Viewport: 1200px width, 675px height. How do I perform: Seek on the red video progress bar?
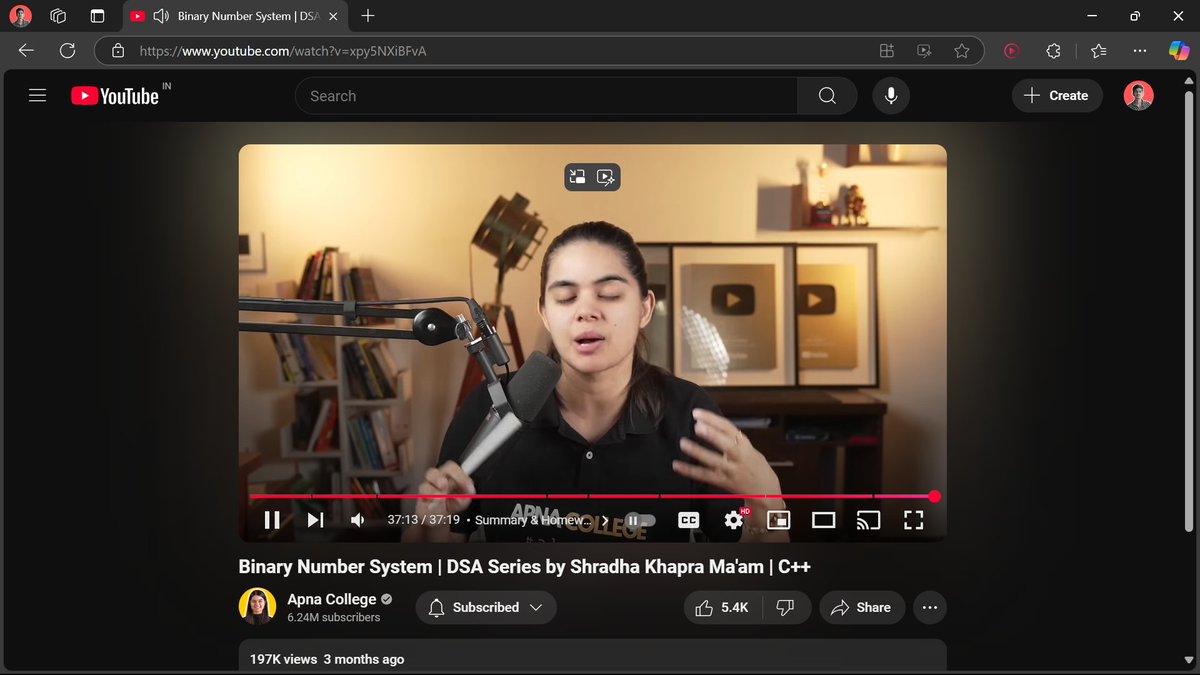592,496
